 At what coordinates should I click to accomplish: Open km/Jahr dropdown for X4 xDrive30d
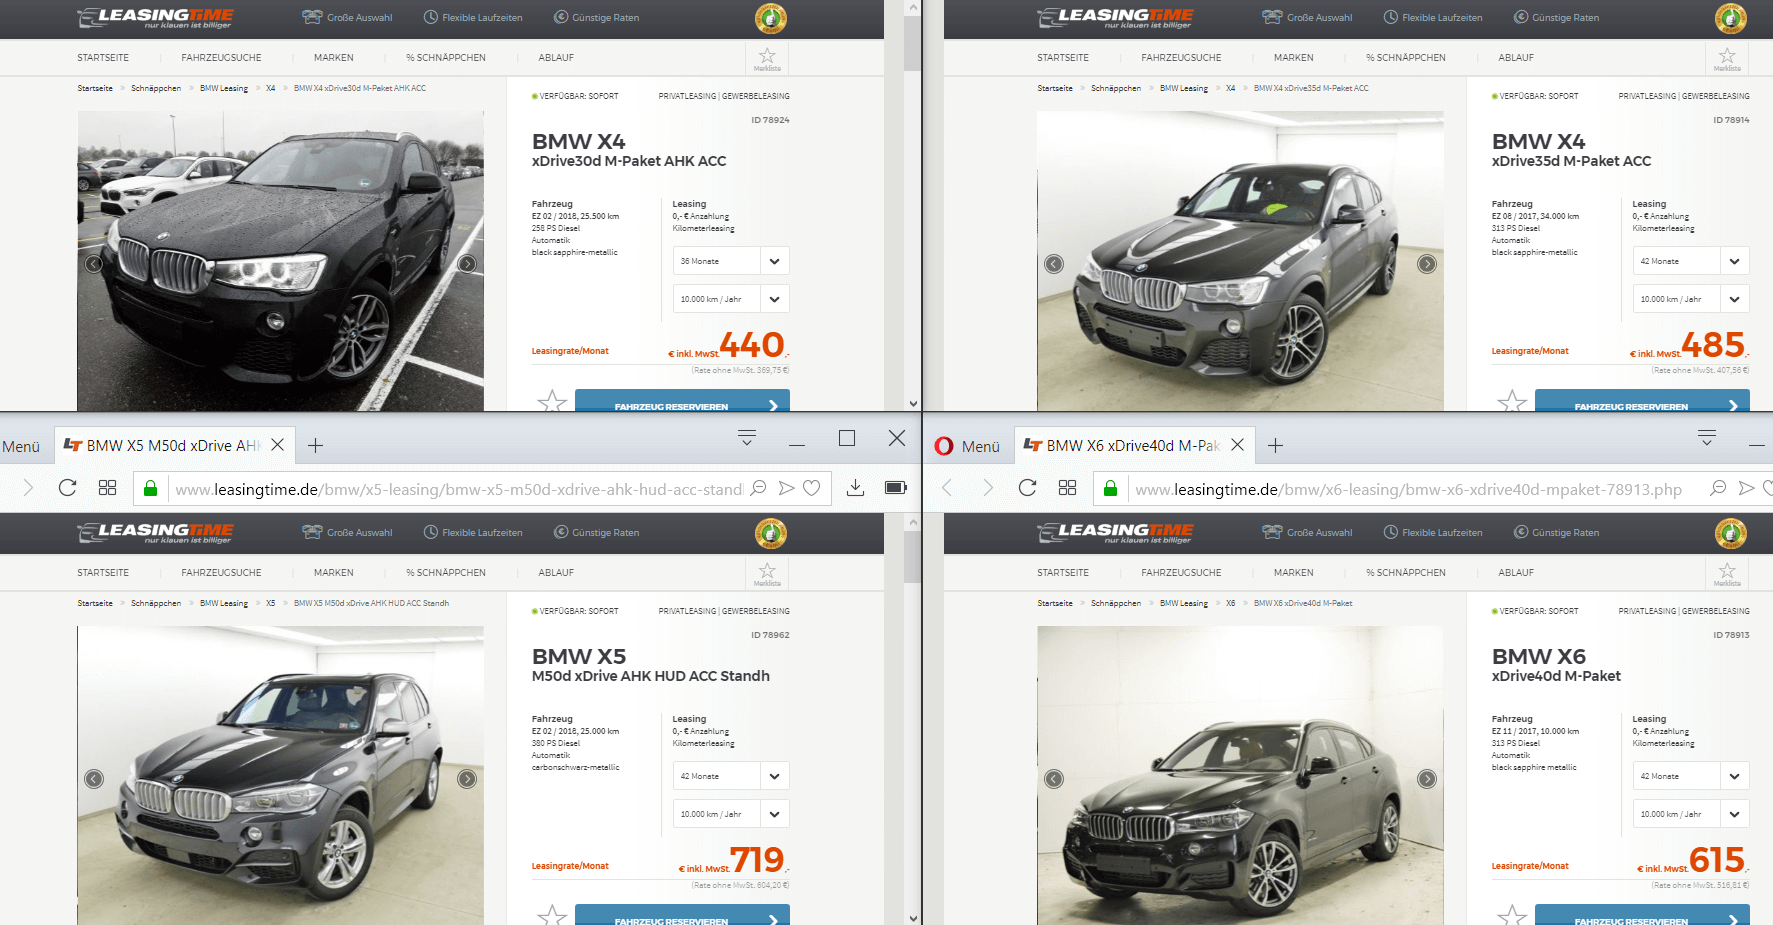click(731, 299)
